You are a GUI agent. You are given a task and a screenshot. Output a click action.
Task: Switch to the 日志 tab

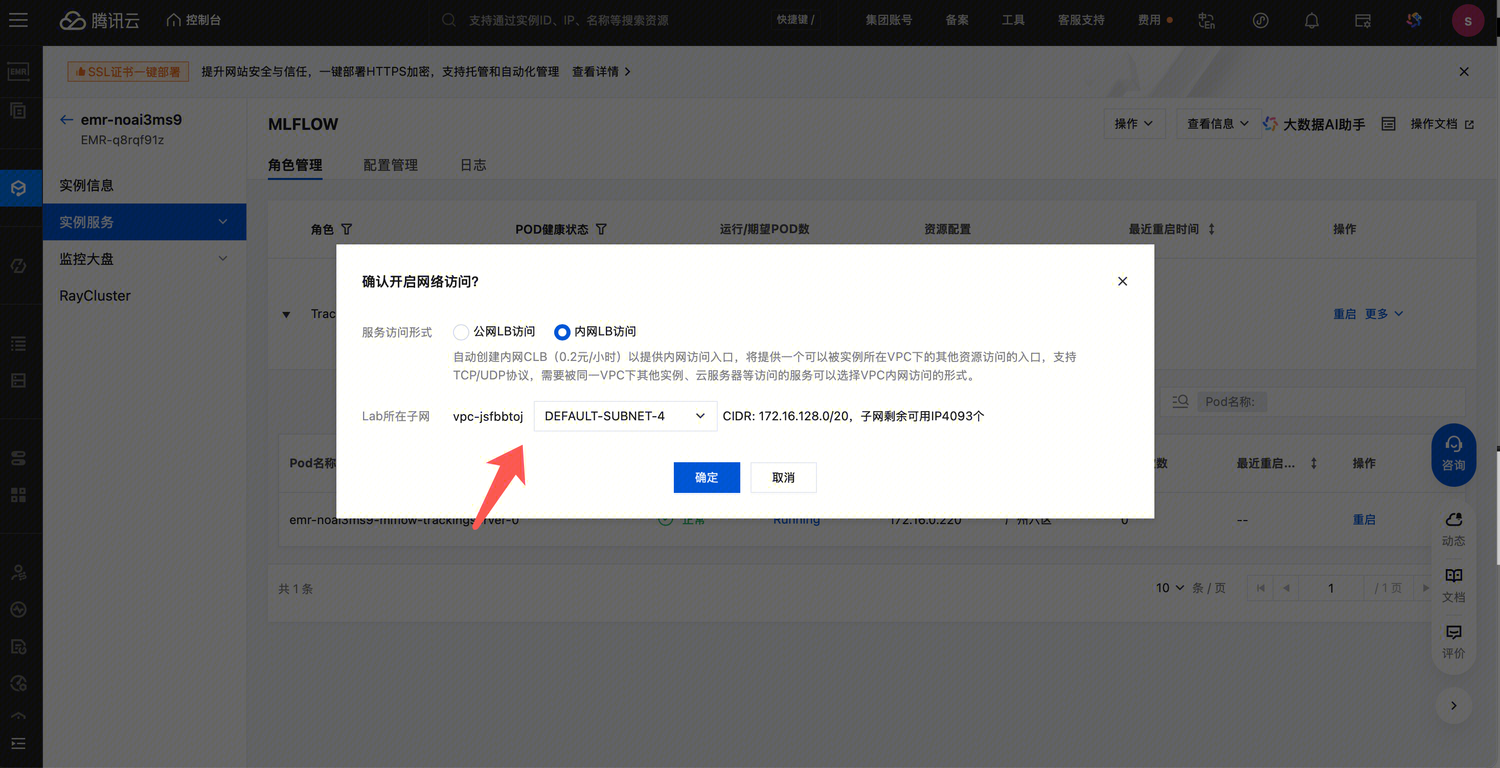coord(473,165)
